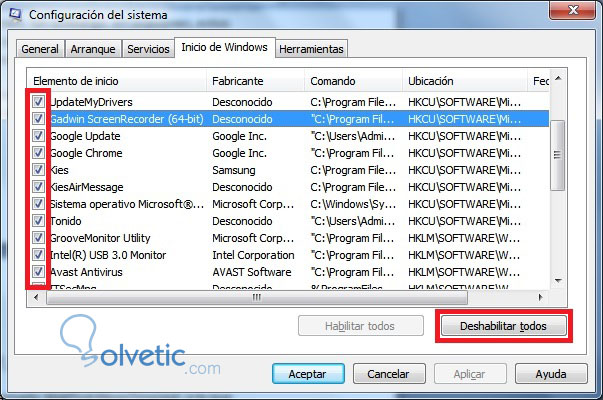Confirm with the Aceptar button
This screenshot has height=400, width=603.
[x=308, y=374]
